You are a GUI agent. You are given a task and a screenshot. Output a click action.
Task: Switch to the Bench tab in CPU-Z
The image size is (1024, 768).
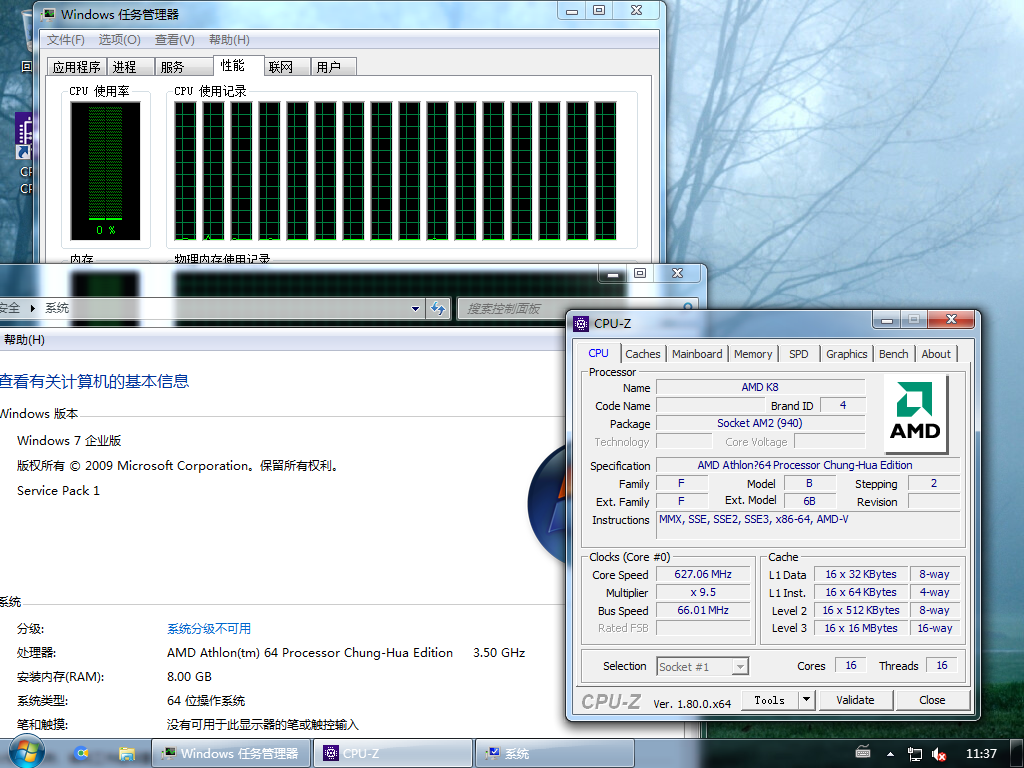893,353
